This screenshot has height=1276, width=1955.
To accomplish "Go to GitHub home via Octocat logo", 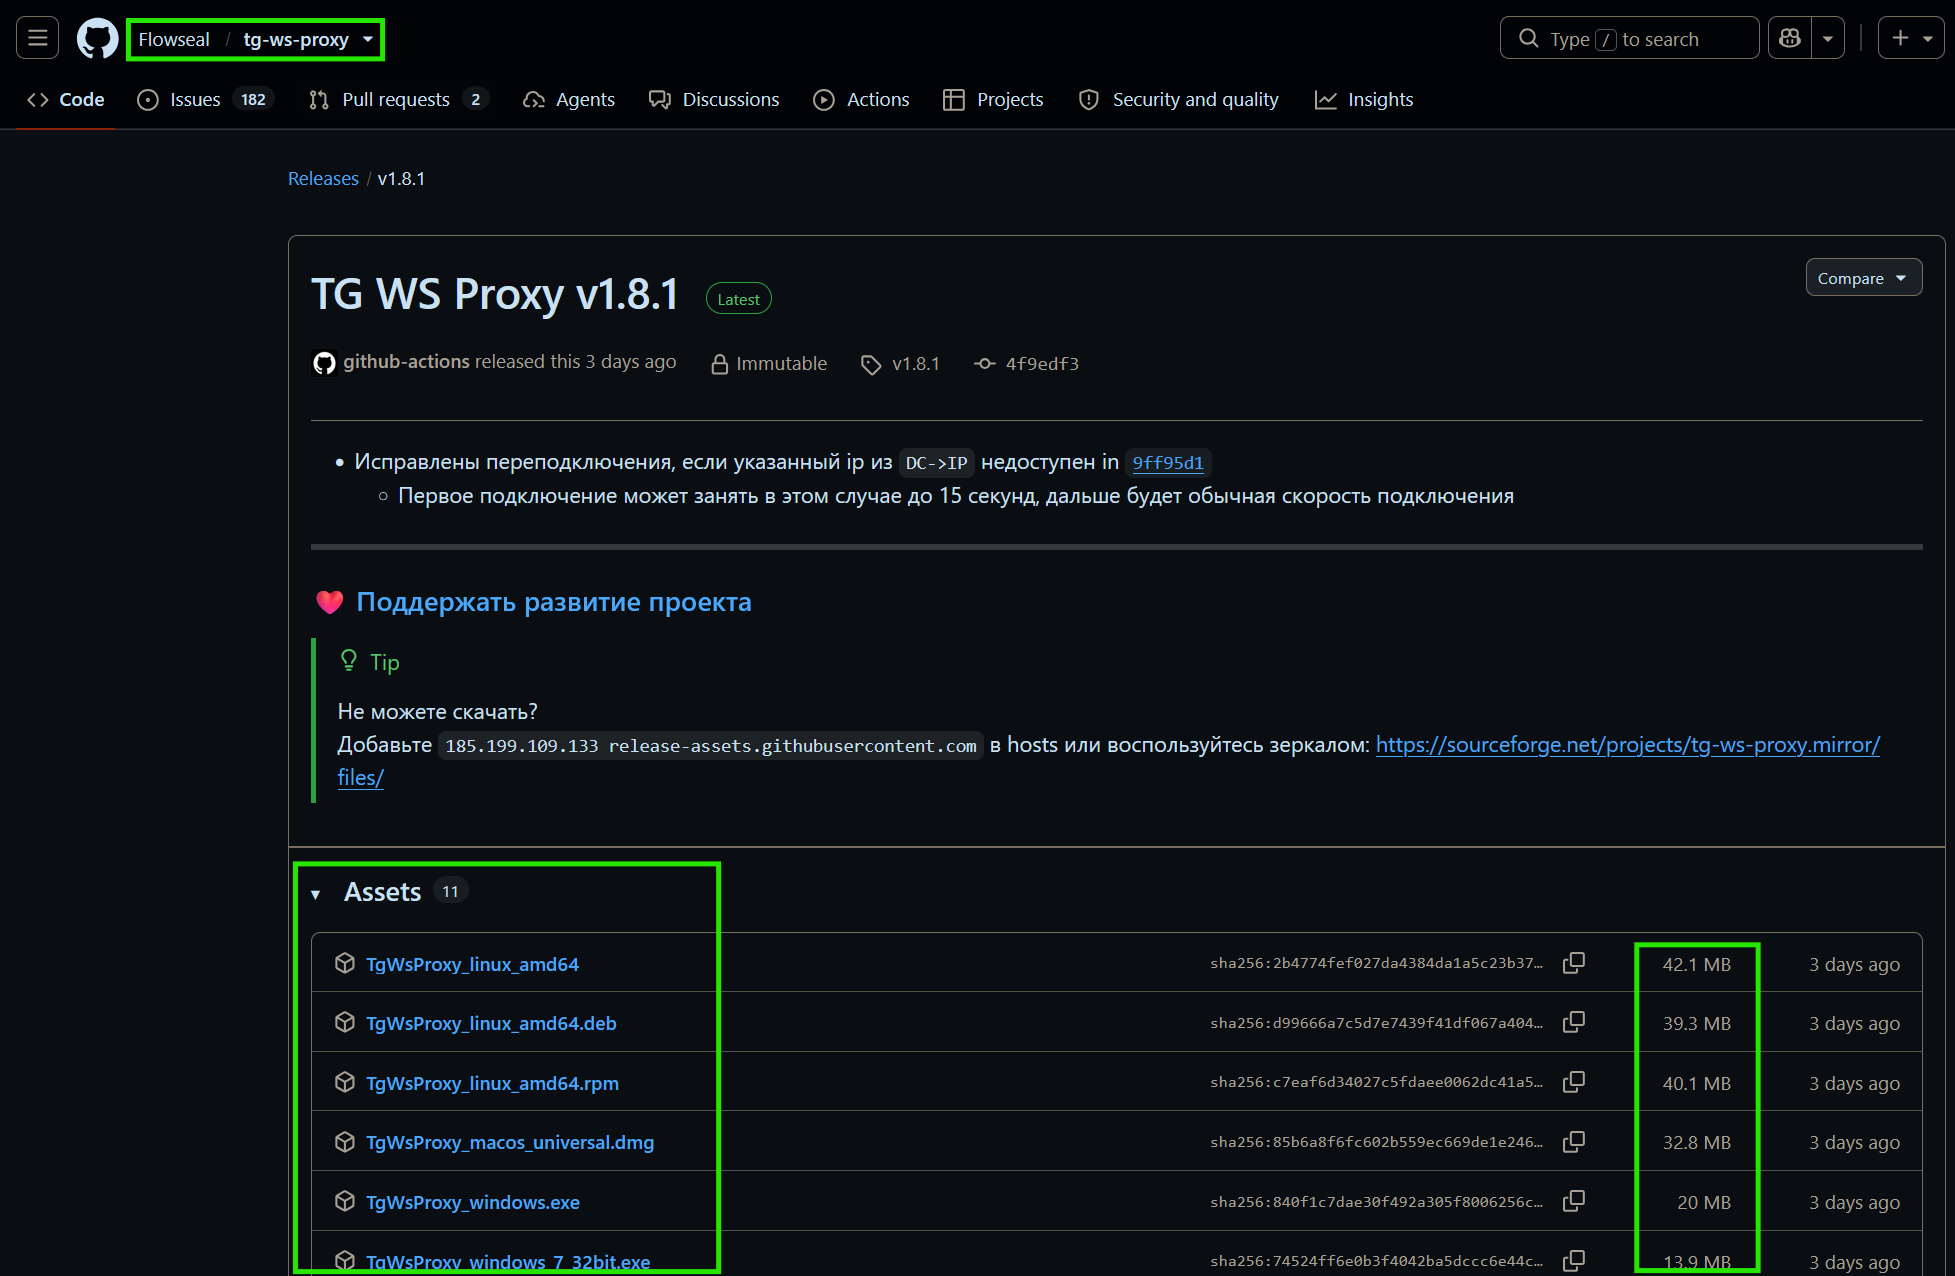I will (97, 39).
